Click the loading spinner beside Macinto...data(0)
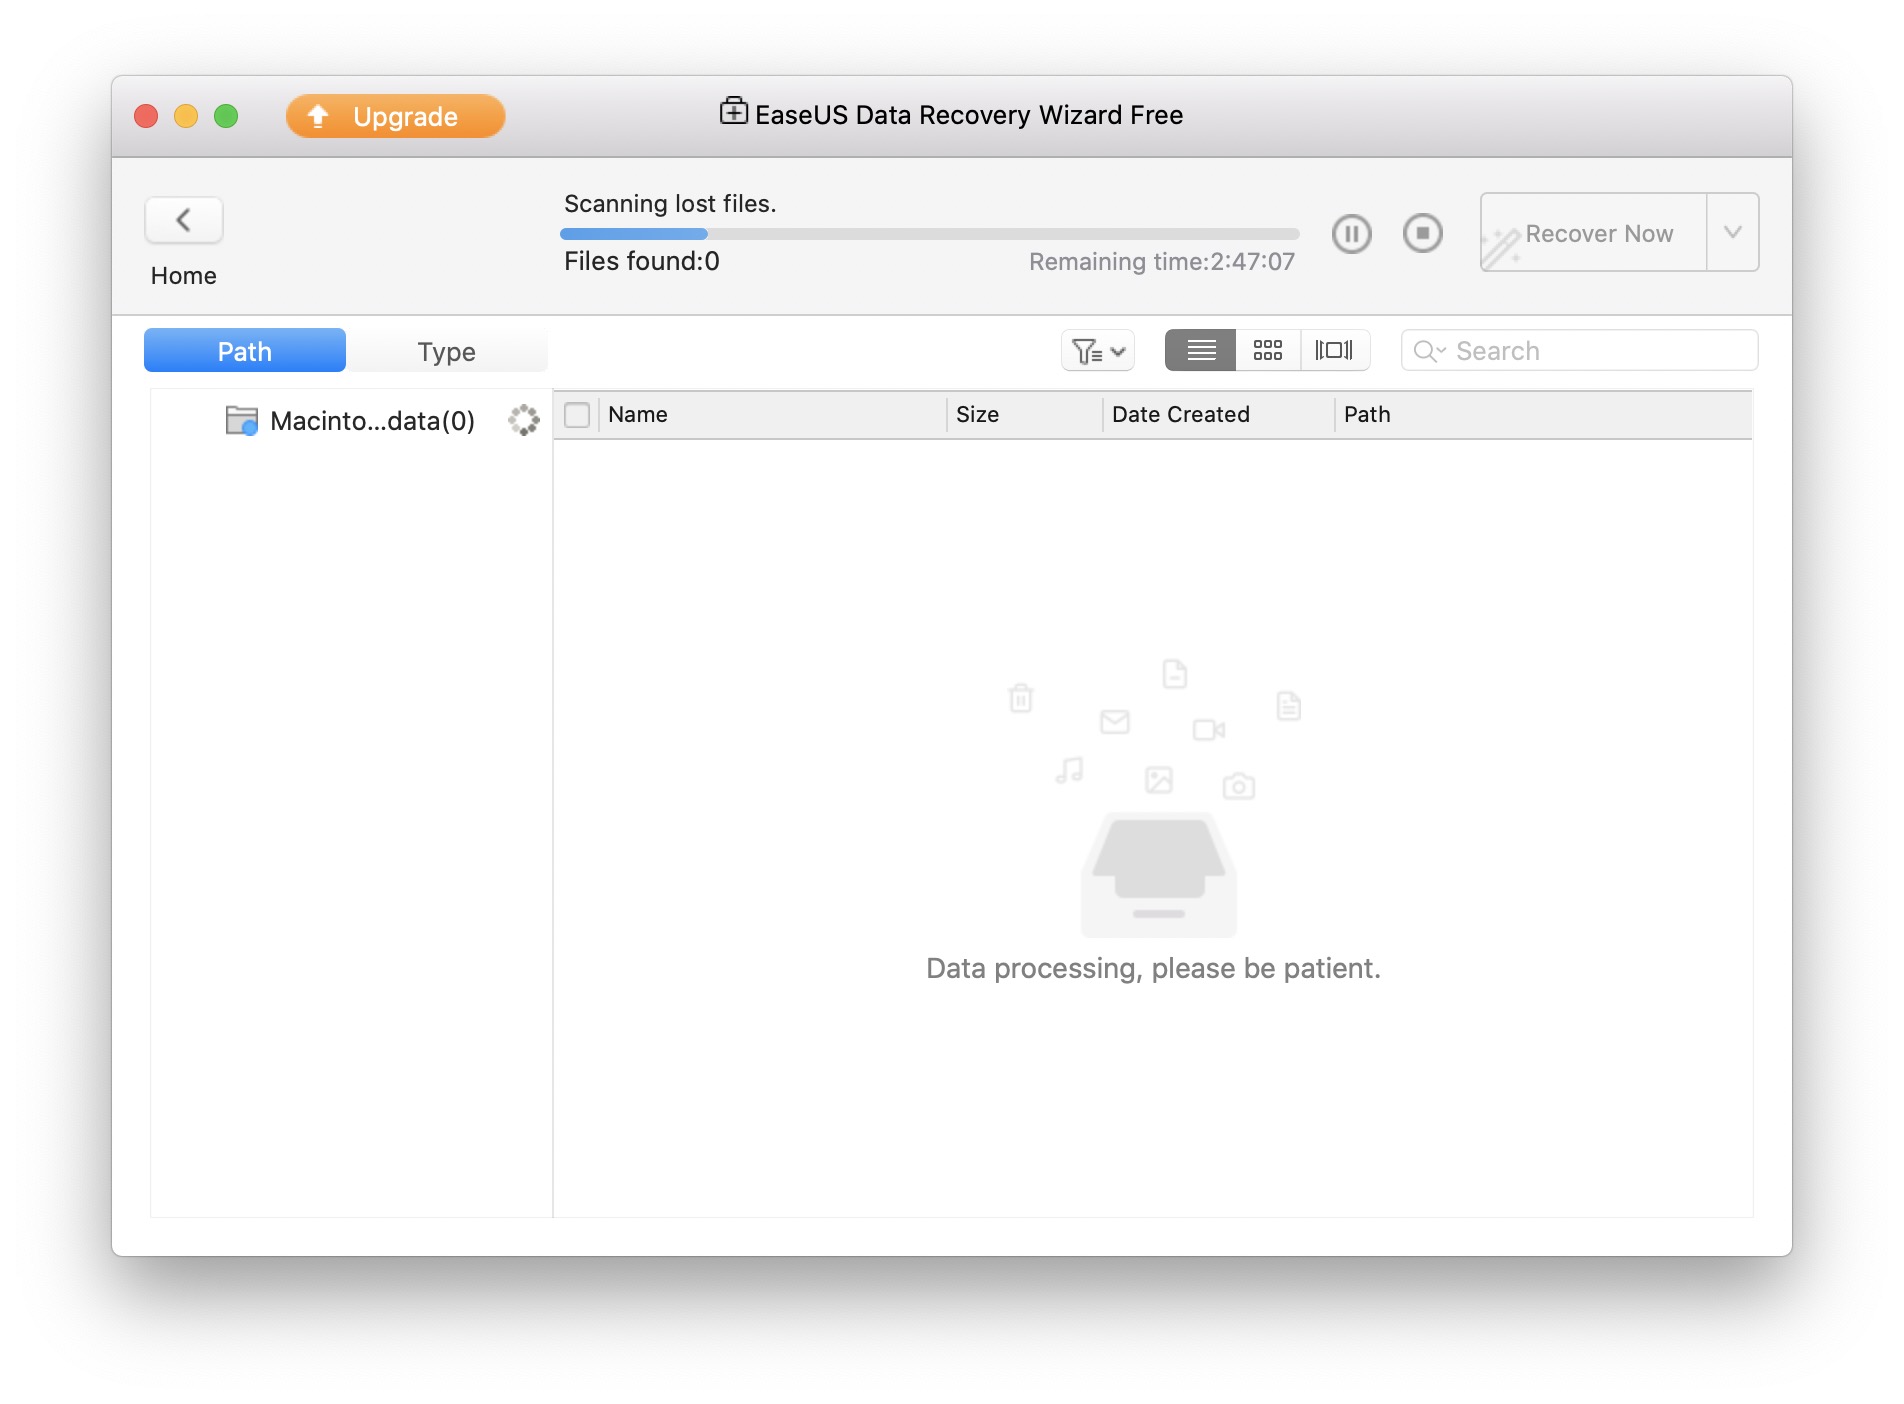 pyautogui.click(x=524, y=420)
